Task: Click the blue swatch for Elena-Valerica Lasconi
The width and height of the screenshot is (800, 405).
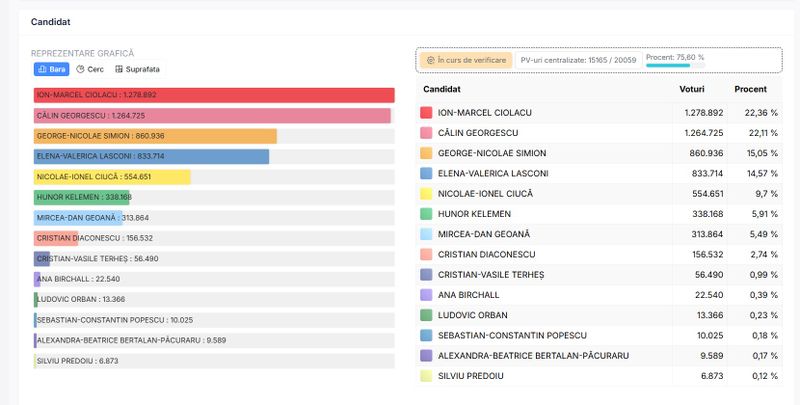Action: coord(427,173)
